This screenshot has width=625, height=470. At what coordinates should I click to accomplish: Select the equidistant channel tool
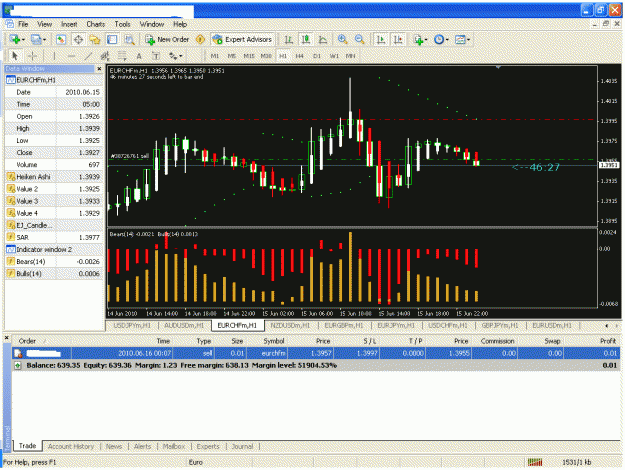click(x=105, y=56)
